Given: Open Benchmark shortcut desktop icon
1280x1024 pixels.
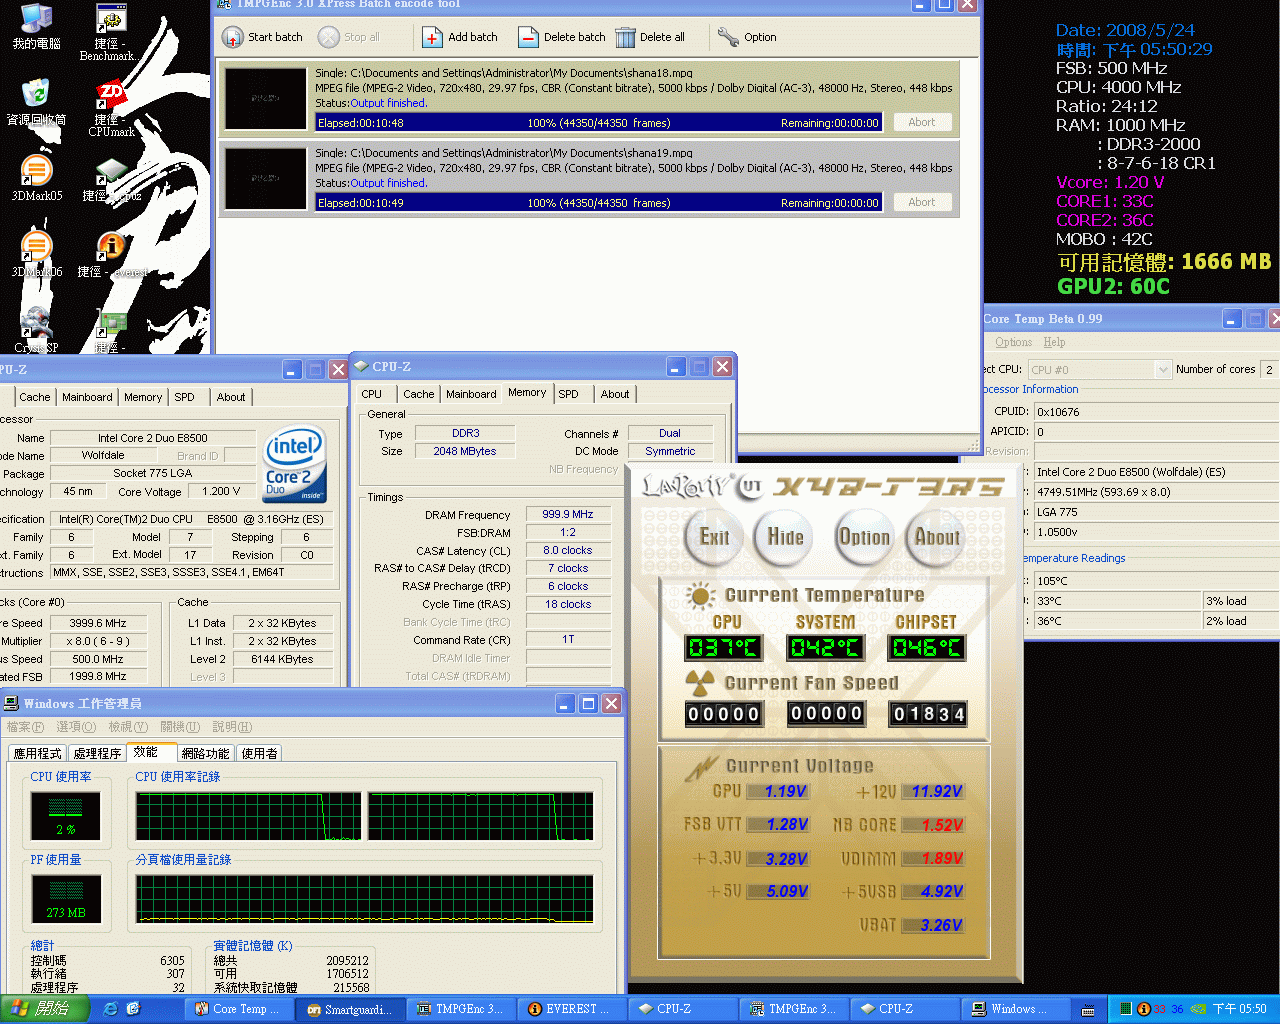Looking at the screenshot, I should pyautogui.click(x=111, y=32).
